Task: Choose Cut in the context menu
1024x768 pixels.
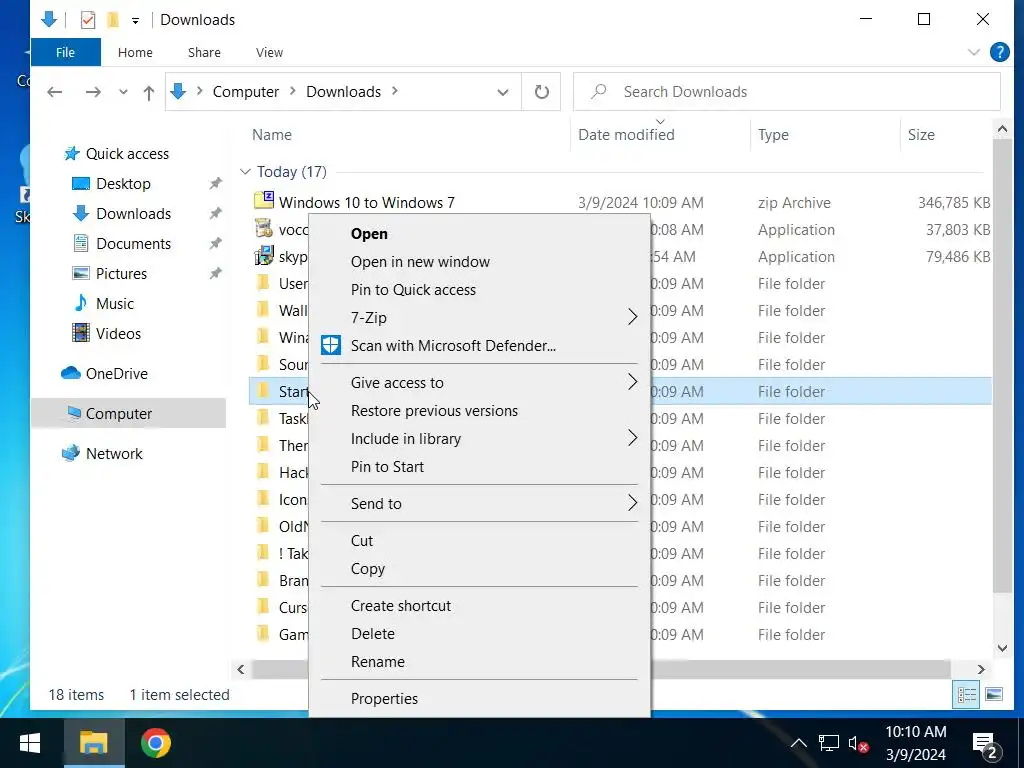Action: click(362, 541)
